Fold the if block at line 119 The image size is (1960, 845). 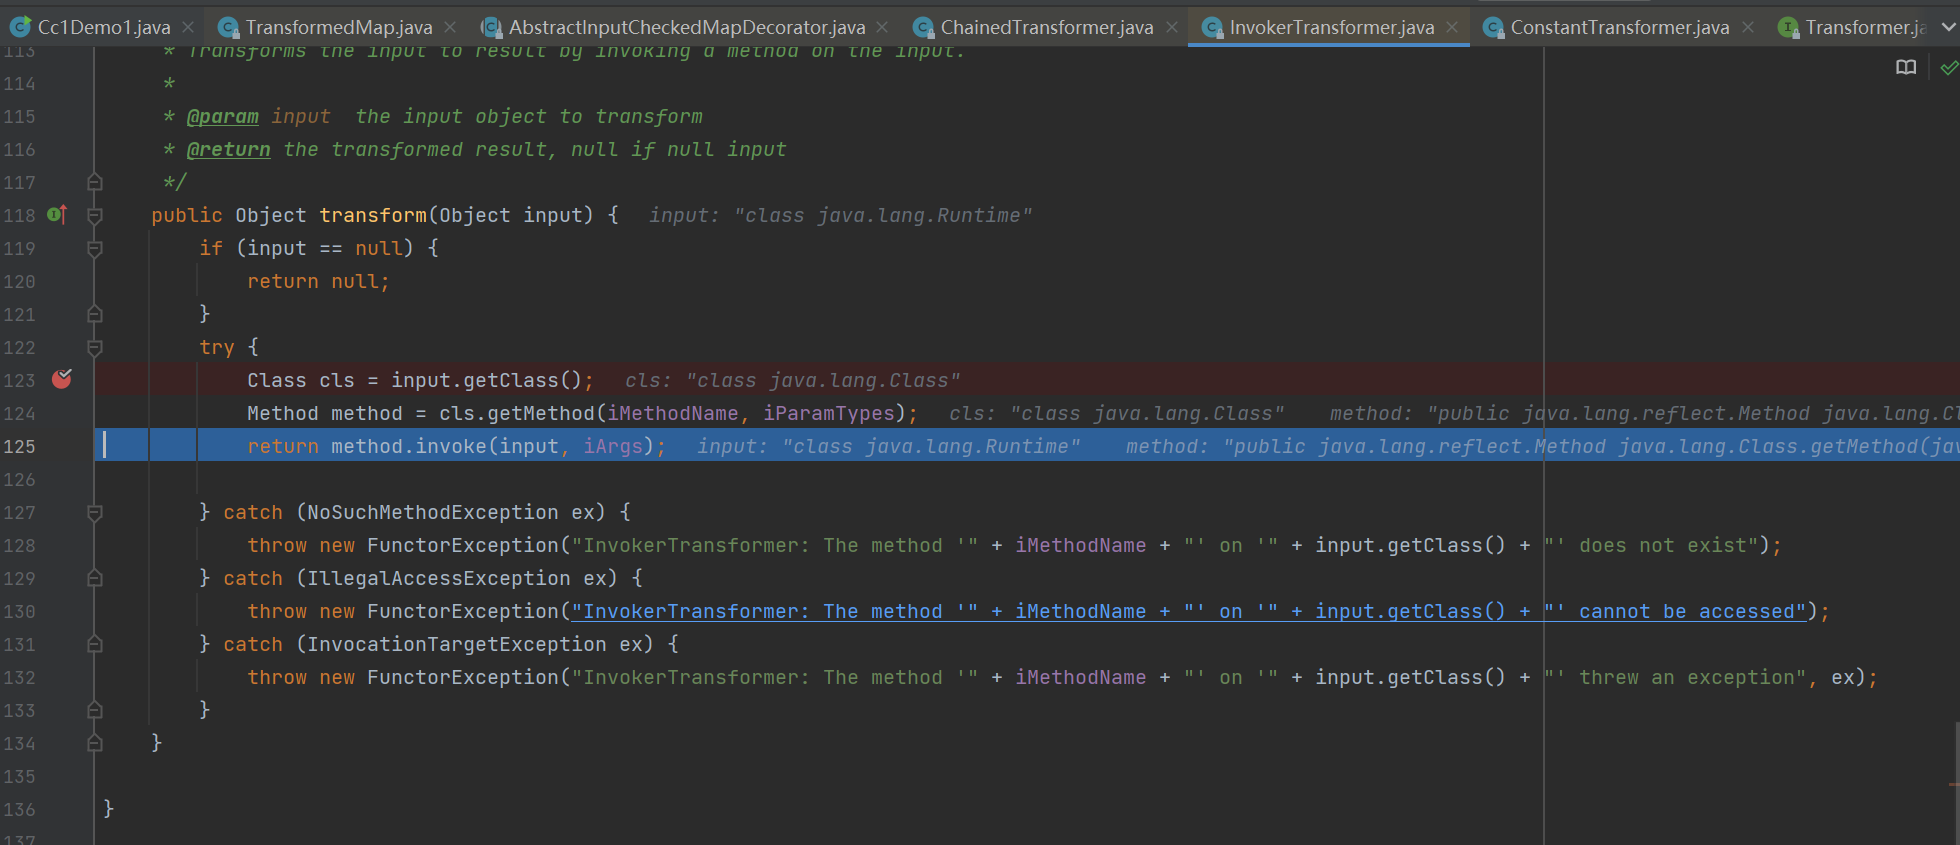(95, 248)
